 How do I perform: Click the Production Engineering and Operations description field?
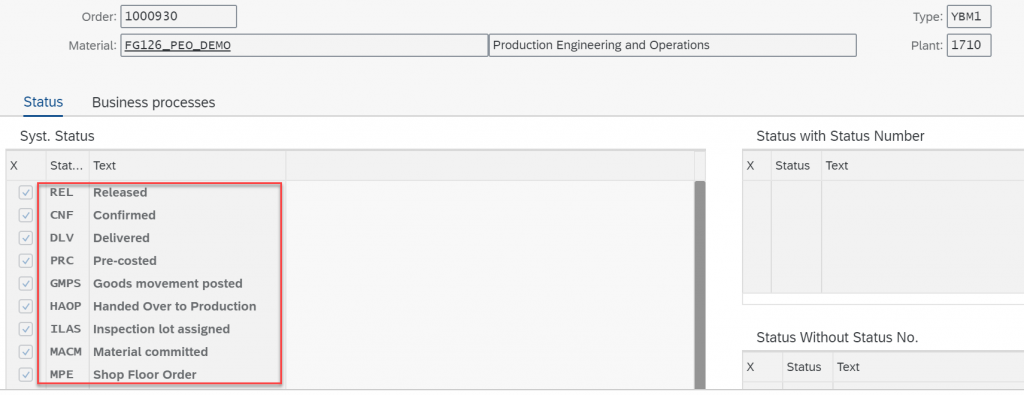(x=673, y=46)
